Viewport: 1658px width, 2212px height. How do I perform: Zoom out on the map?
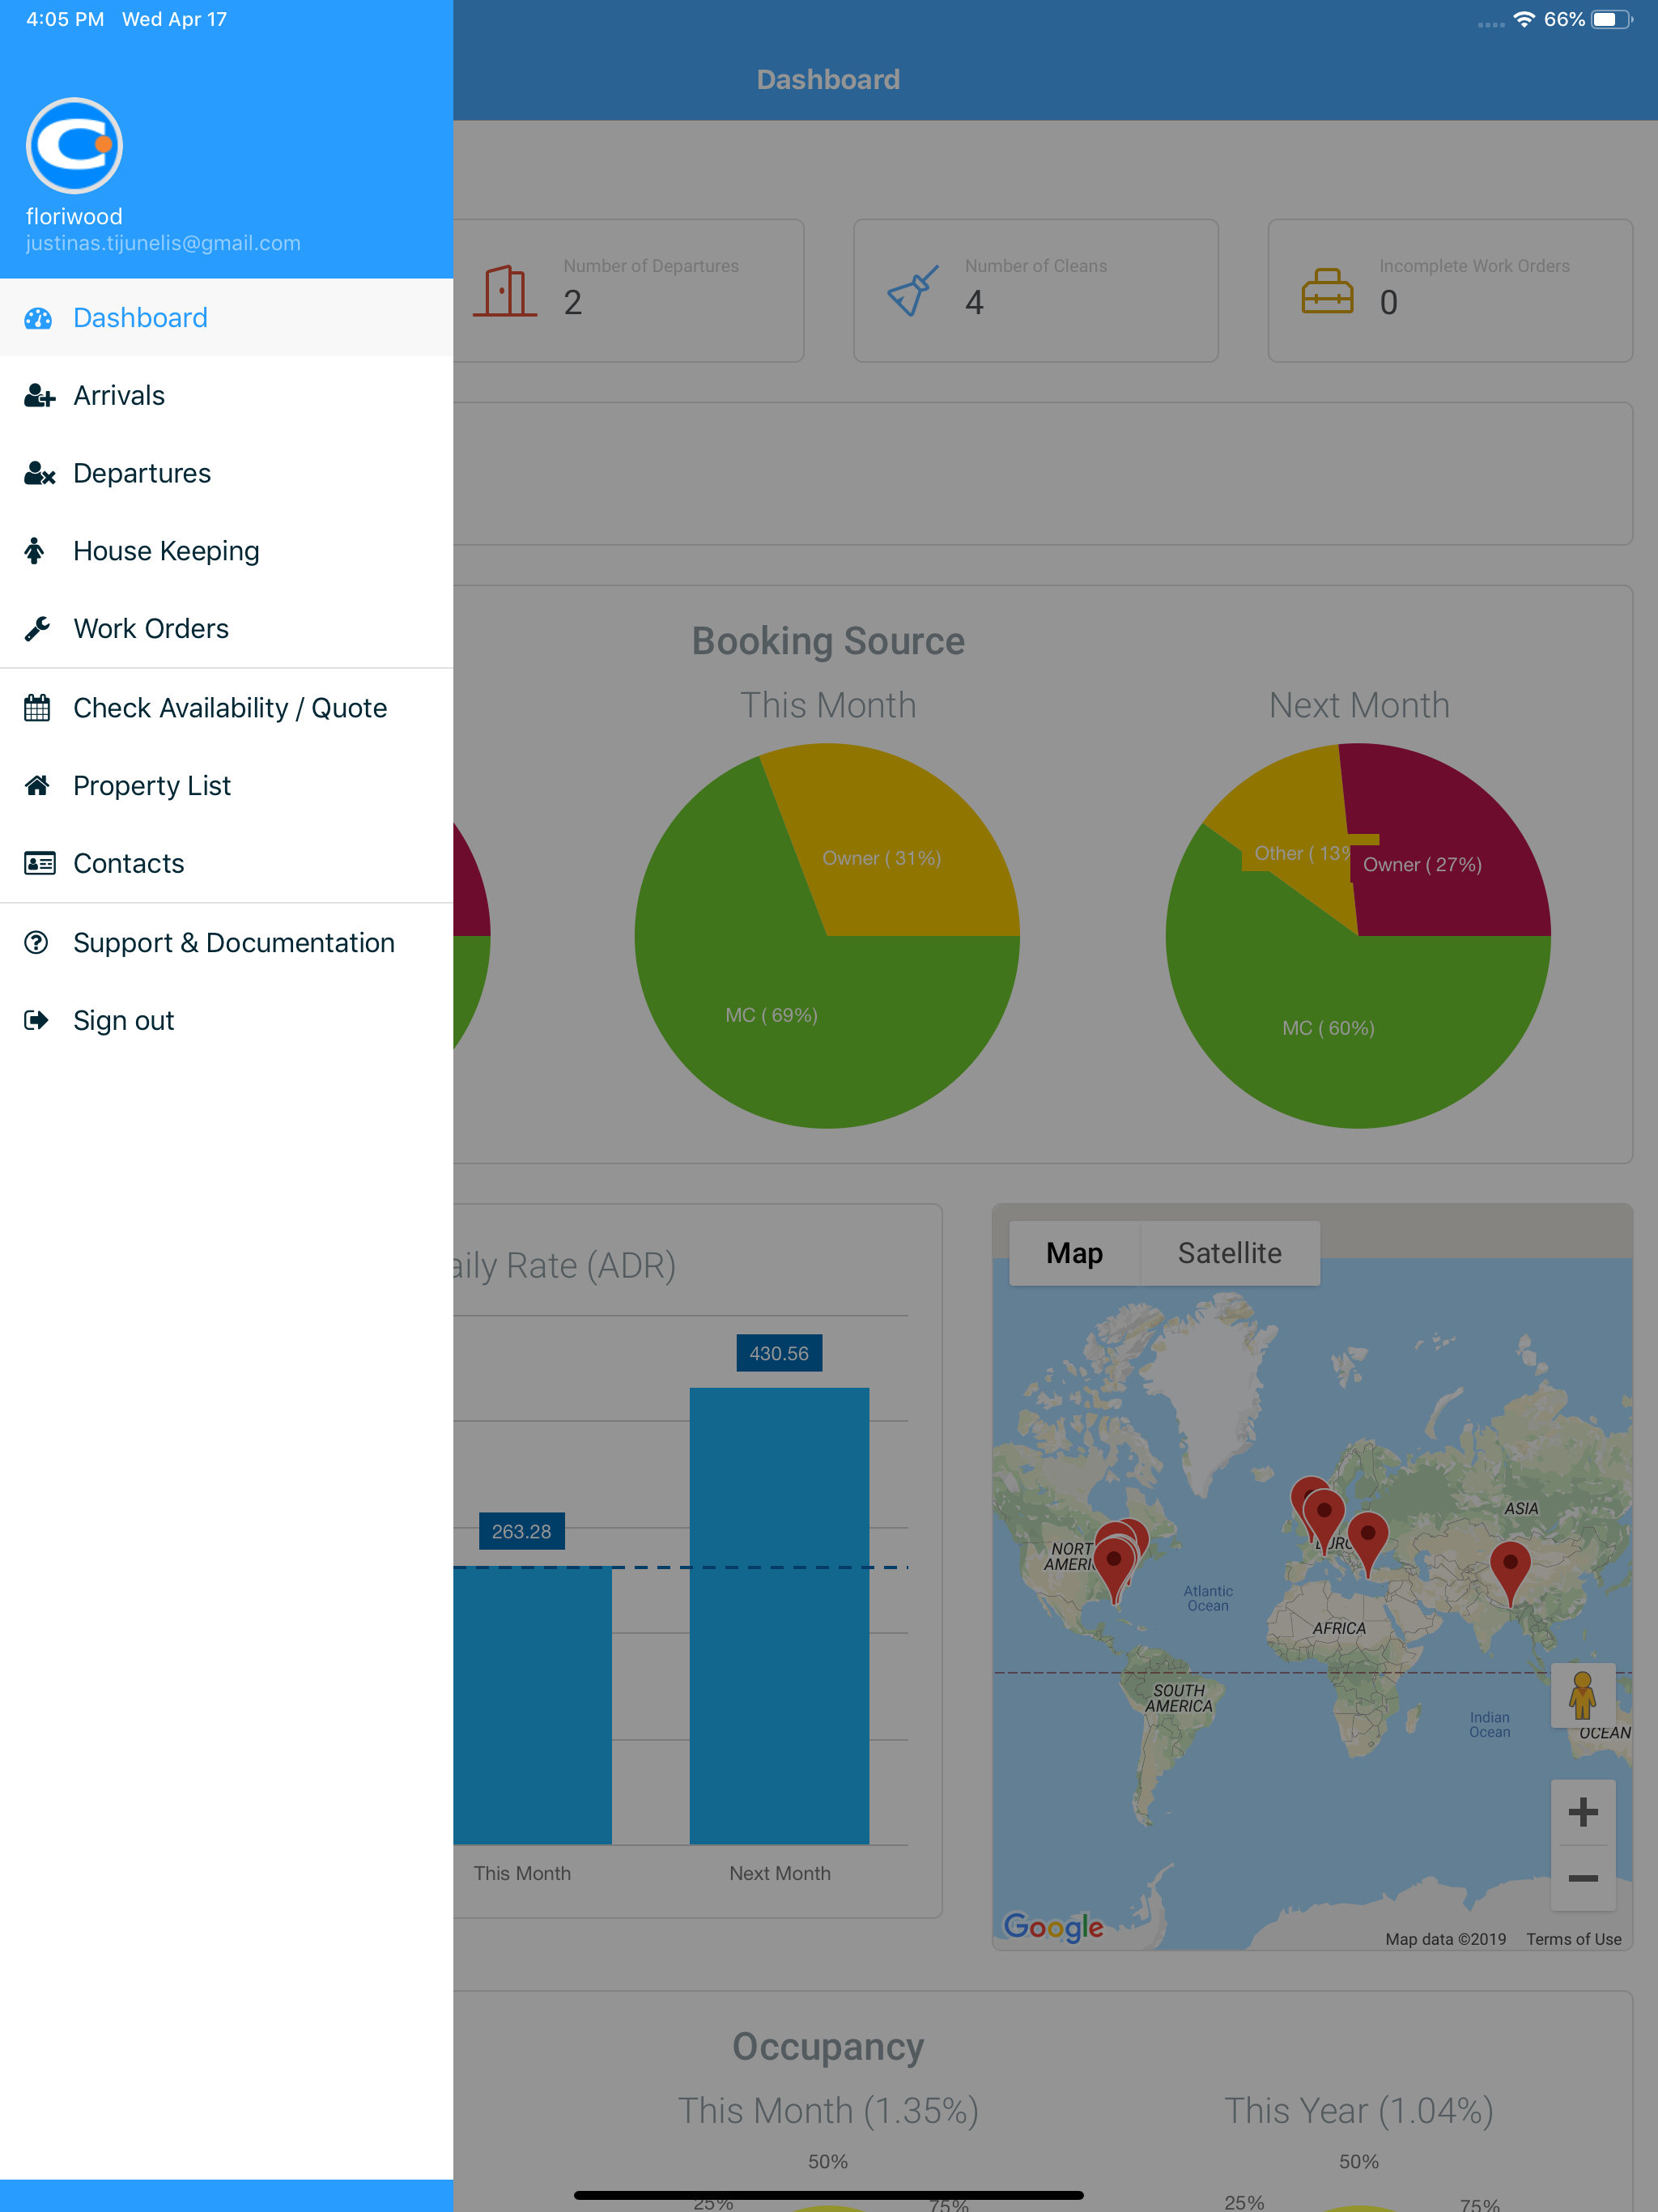pyautogui.click(x=1582, y=1878)
